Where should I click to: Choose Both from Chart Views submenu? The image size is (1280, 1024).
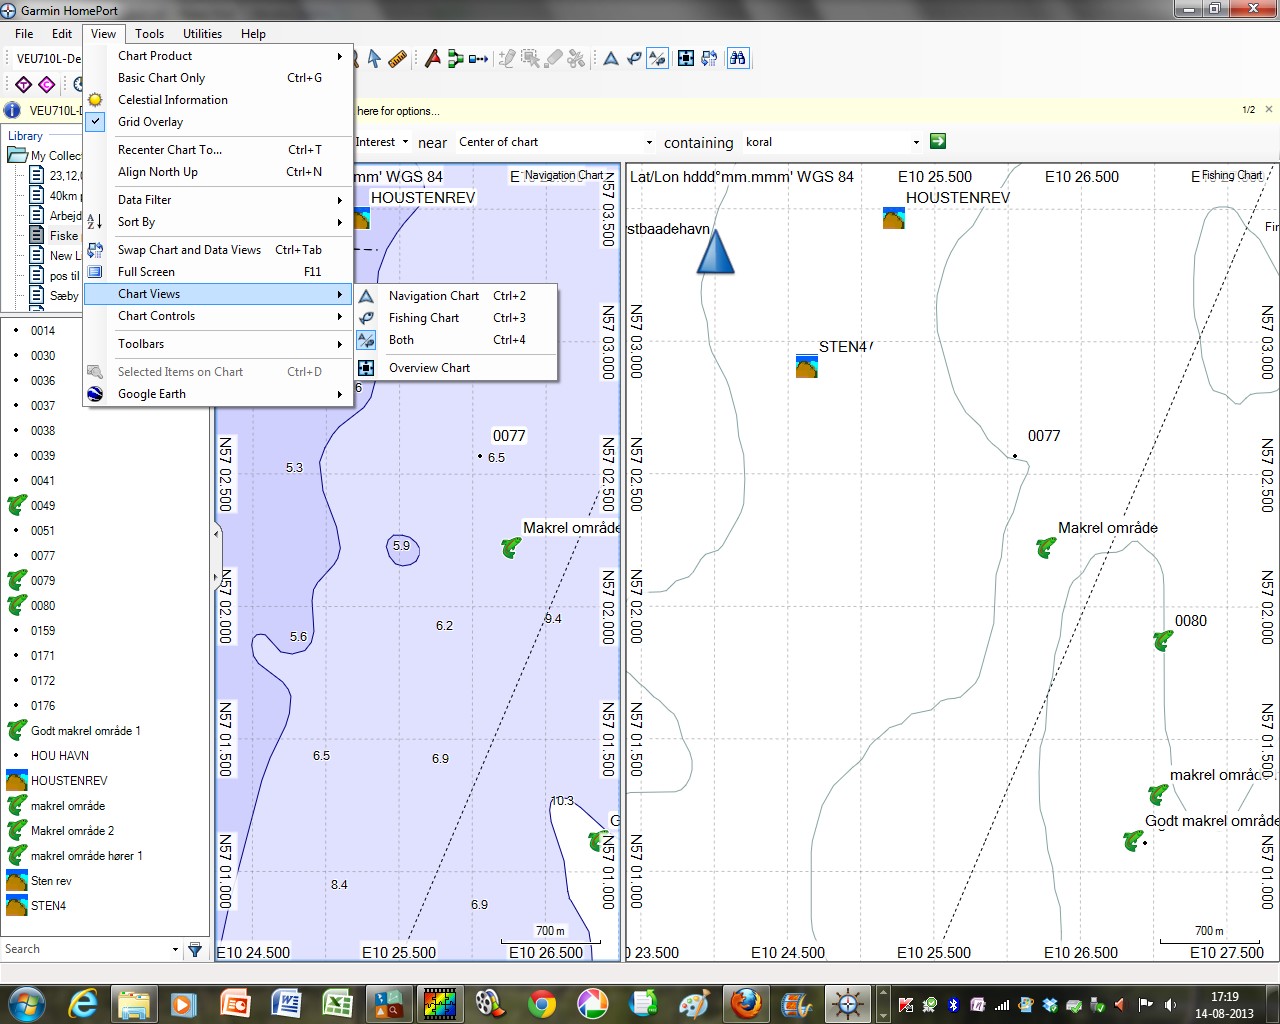(456, 340)
